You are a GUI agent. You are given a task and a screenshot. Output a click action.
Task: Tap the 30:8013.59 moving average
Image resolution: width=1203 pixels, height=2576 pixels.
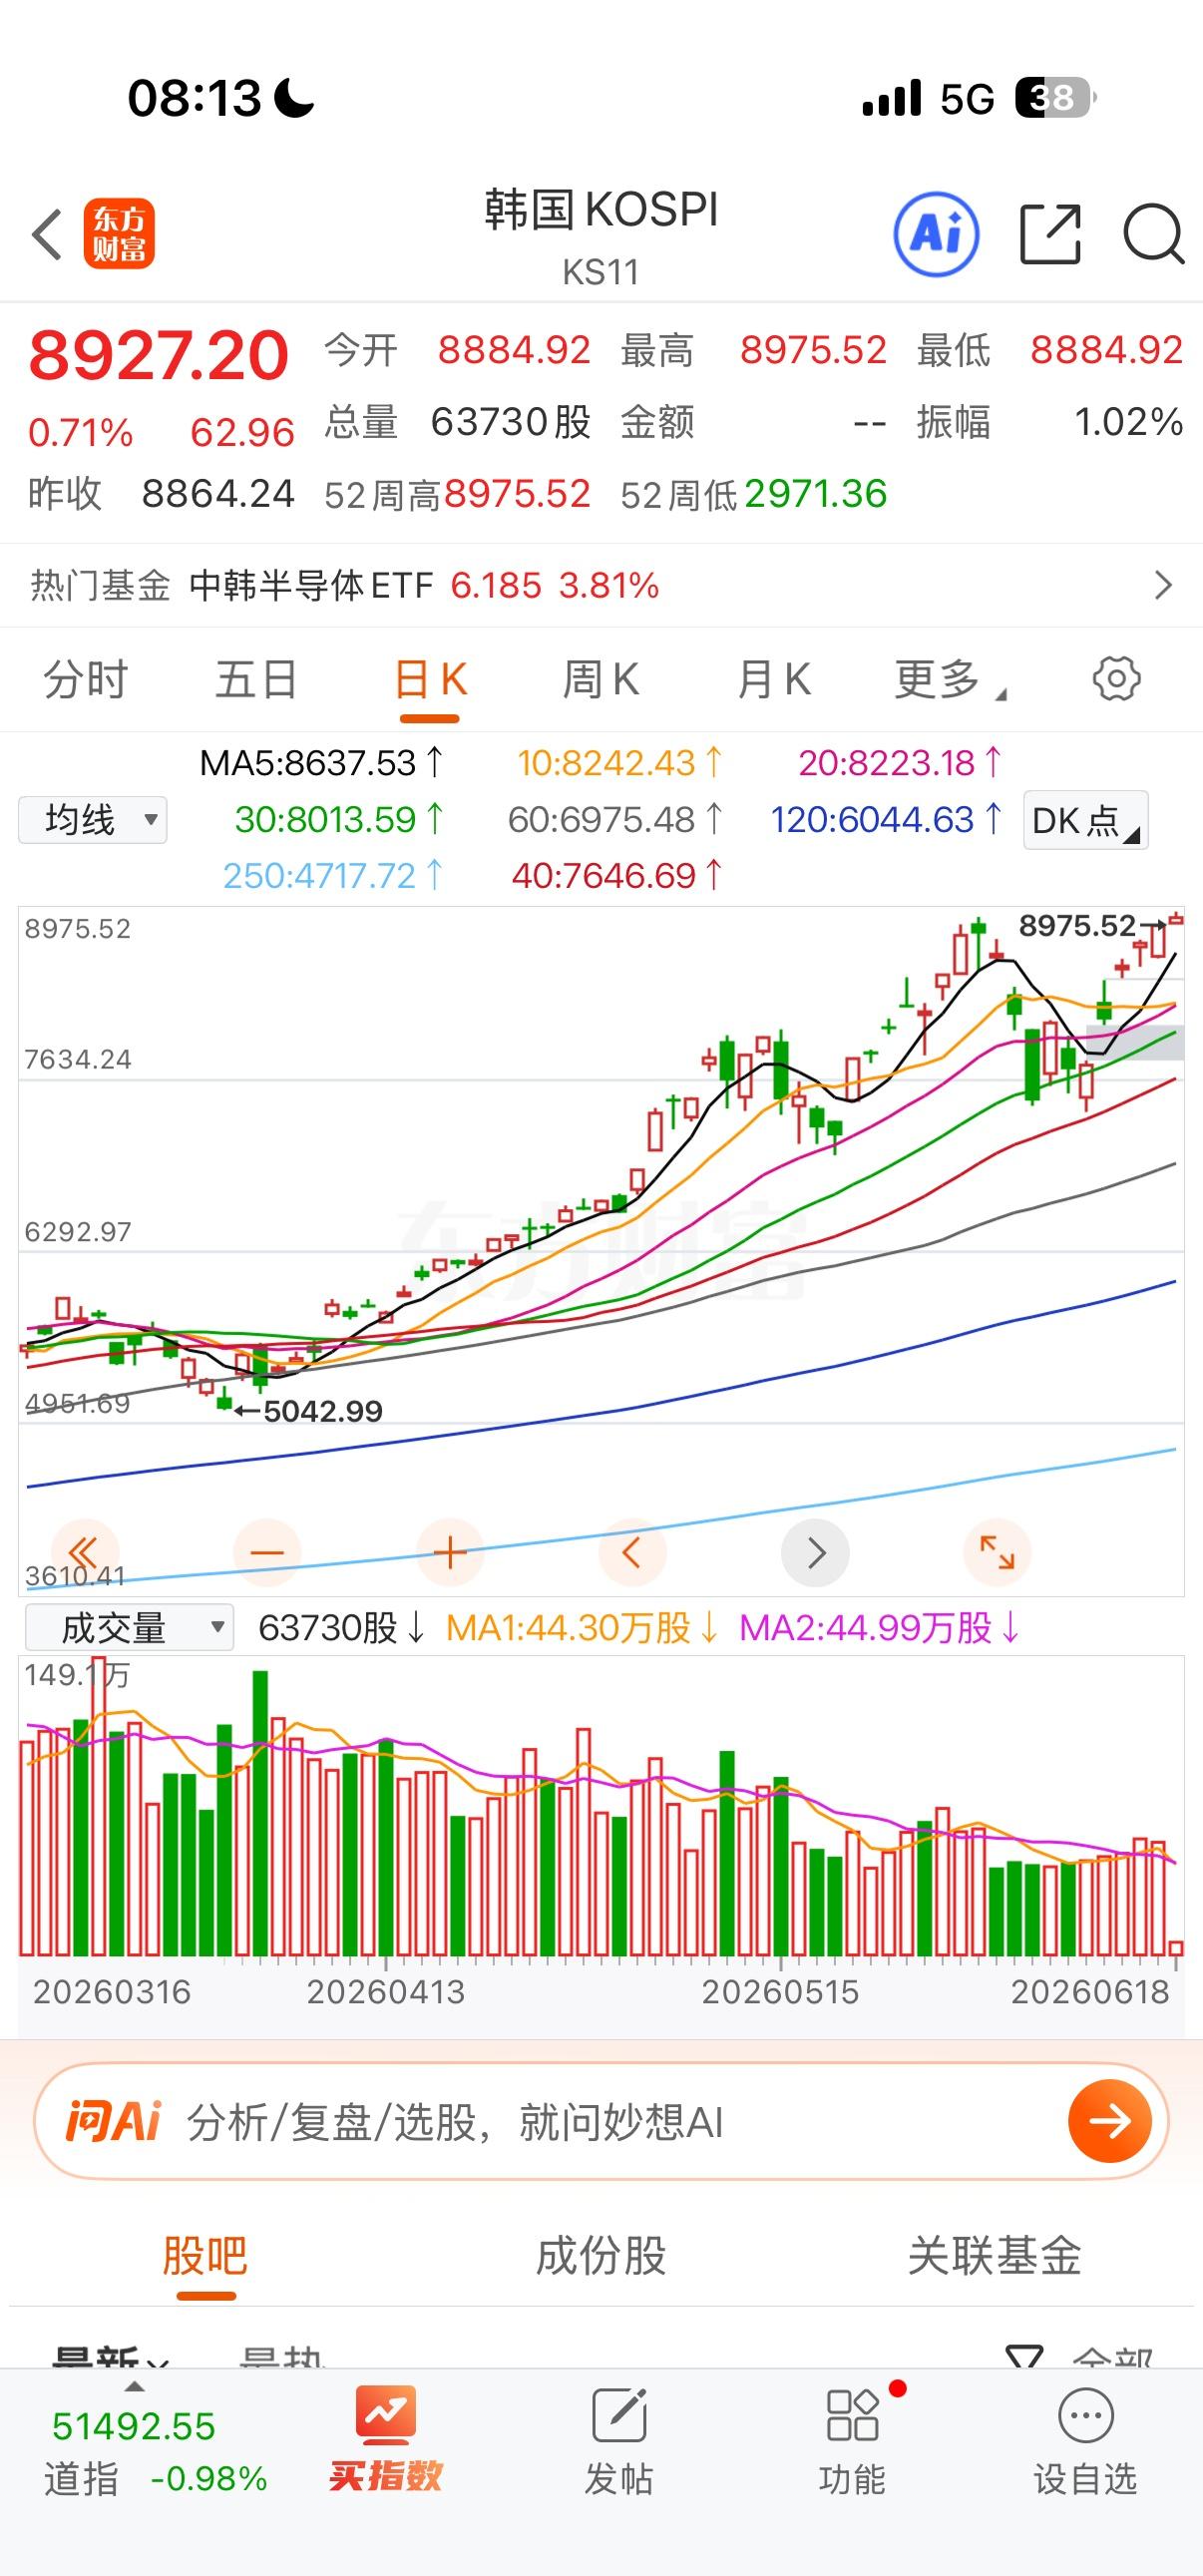[x=338, y=820]
